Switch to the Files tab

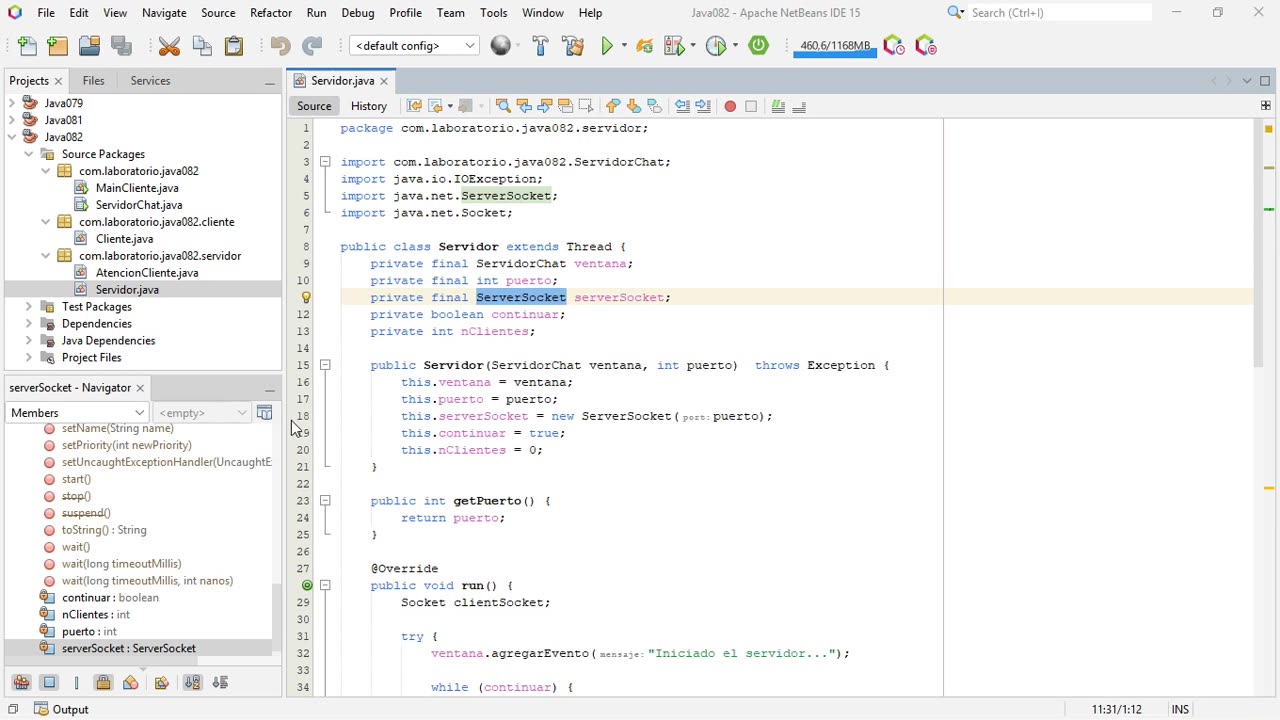pyautogui.click(x=93, y=81)
